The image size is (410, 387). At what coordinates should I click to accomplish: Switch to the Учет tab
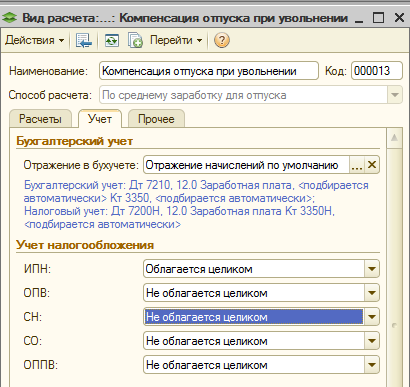100,119
